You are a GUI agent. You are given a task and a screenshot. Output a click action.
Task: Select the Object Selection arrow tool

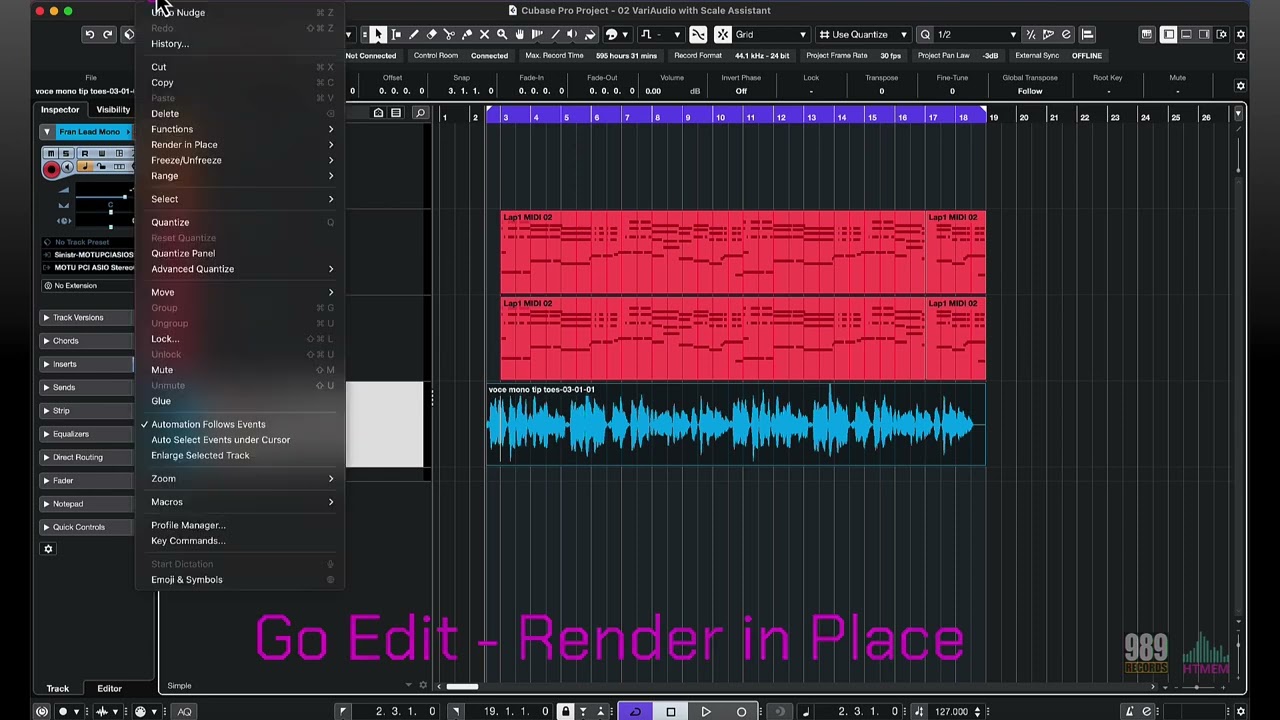click(378, 34)
